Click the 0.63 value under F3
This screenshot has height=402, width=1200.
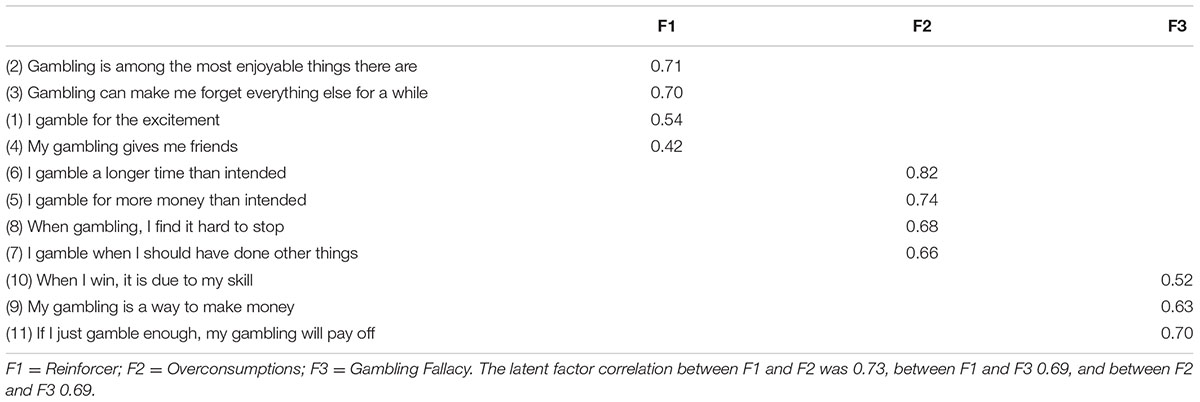pyautogui.click(x=1178, y=305)
